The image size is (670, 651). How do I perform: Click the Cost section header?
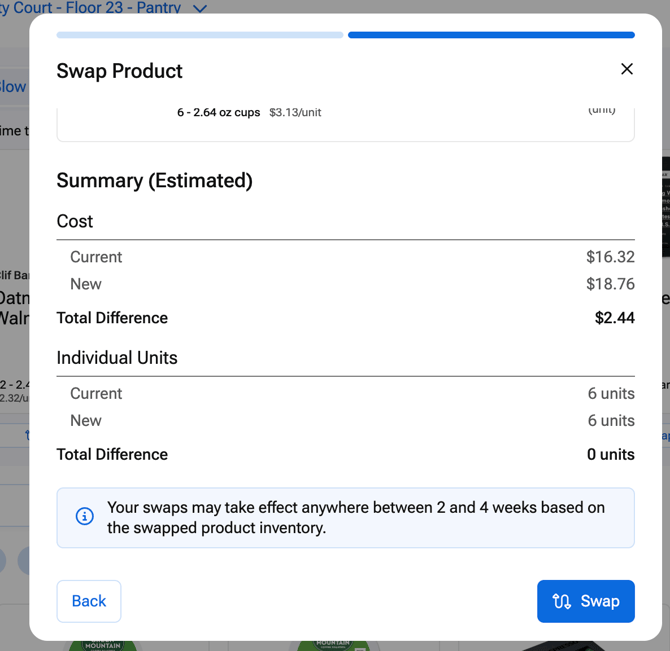coord(75,221)
